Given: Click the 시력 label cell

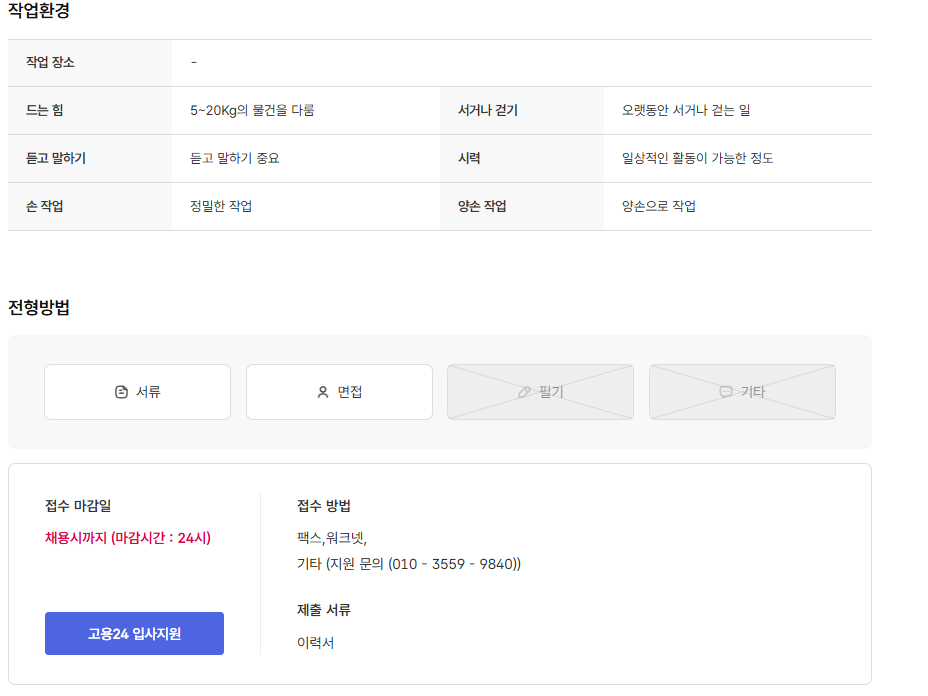Looking at the screenshot, I should tap(469, 158).
